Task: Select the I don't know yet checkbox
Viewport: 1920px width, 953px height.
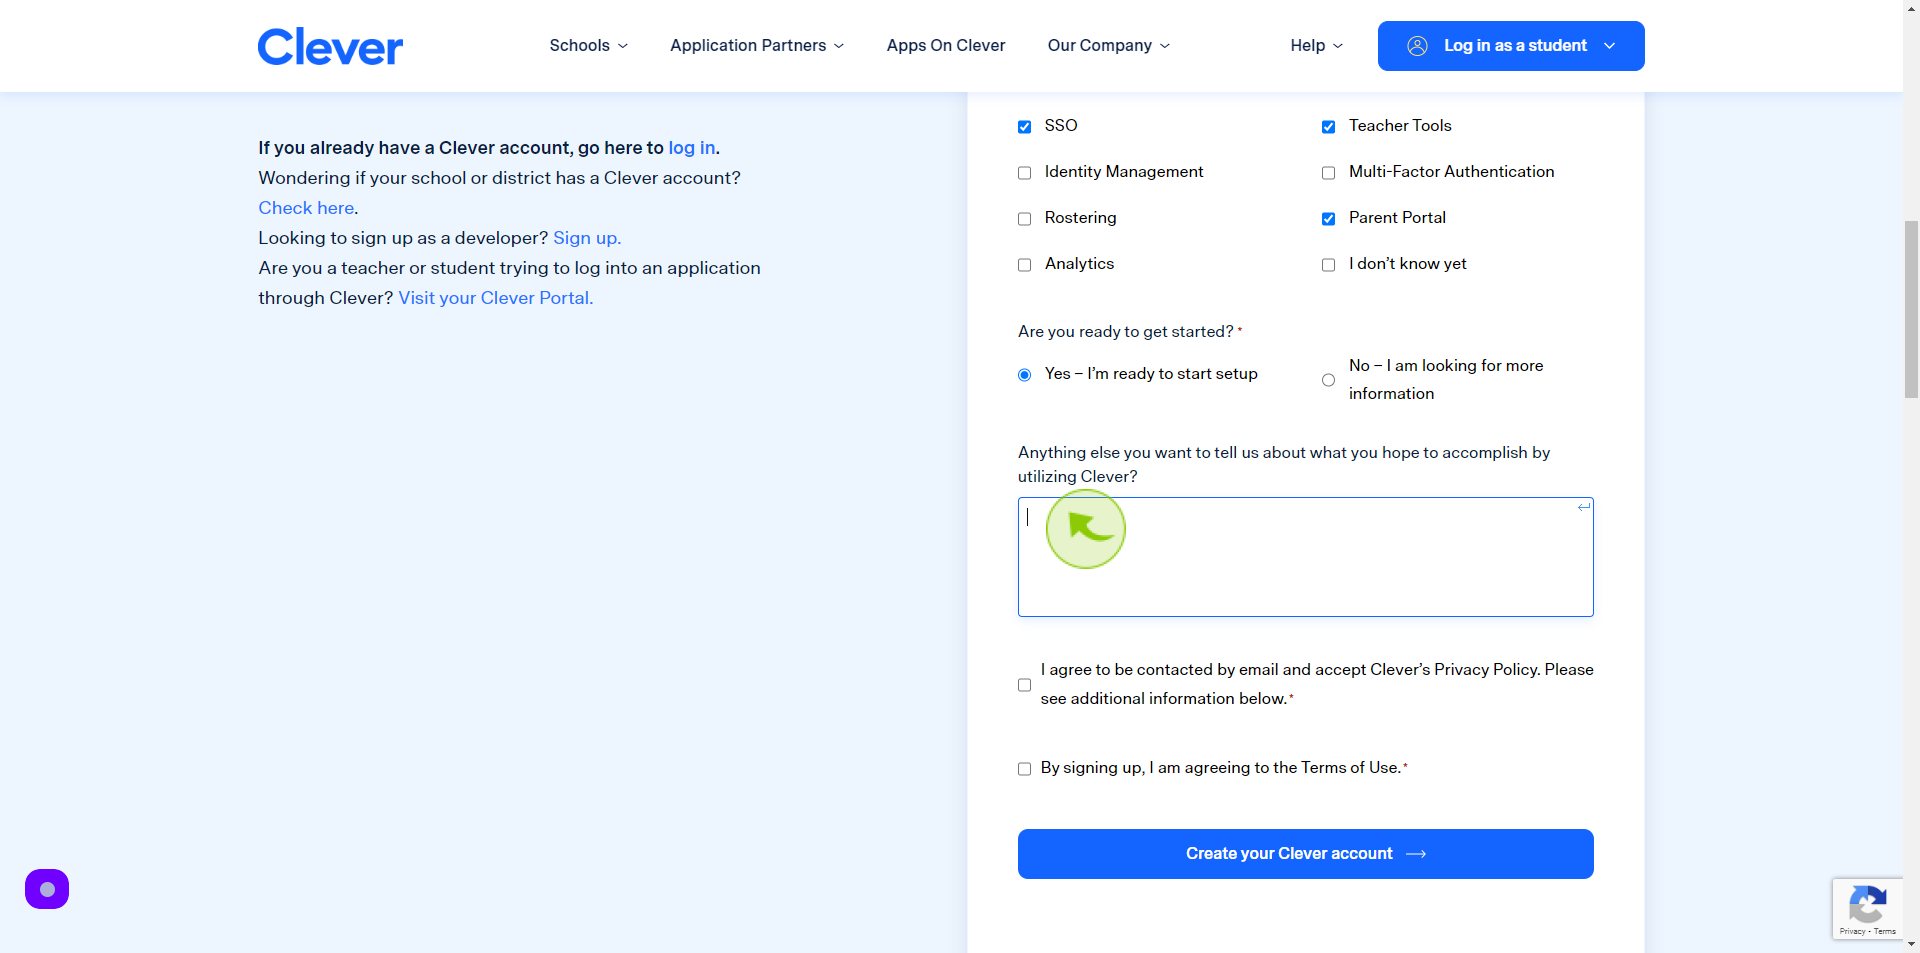Action: point(1328,265)
